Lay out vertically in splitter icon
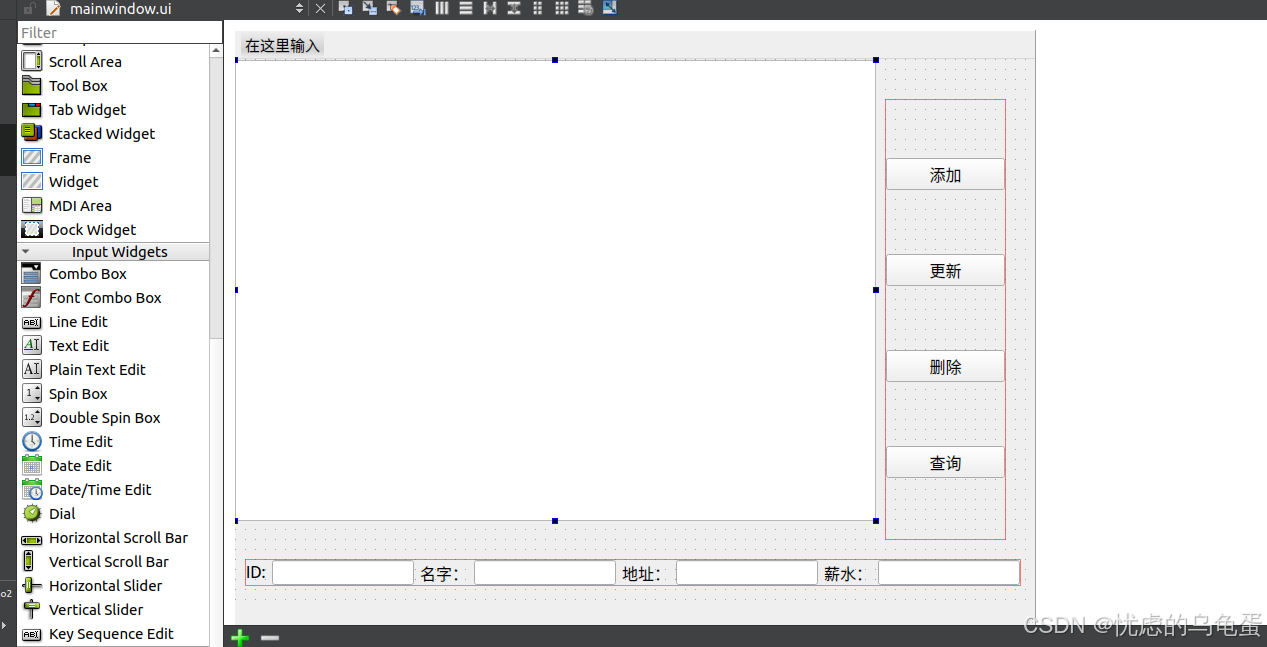 tap(513, 8)
